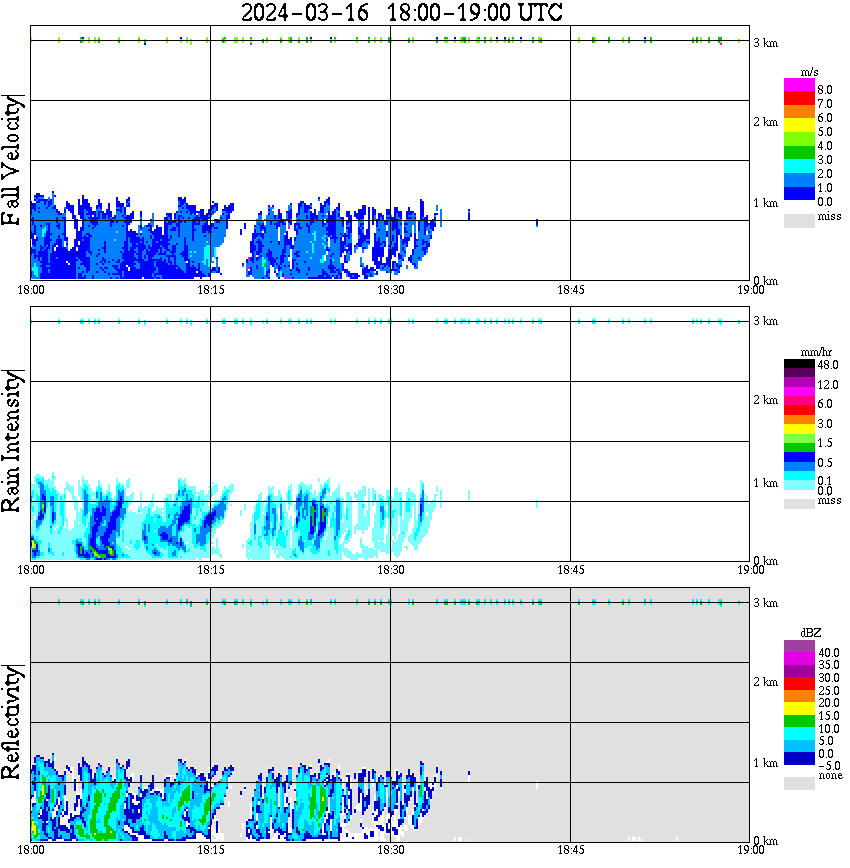The image size is (850, 868).
Task: Pick the red swatch in the Reflectivity legend
Action: point(799,684)
